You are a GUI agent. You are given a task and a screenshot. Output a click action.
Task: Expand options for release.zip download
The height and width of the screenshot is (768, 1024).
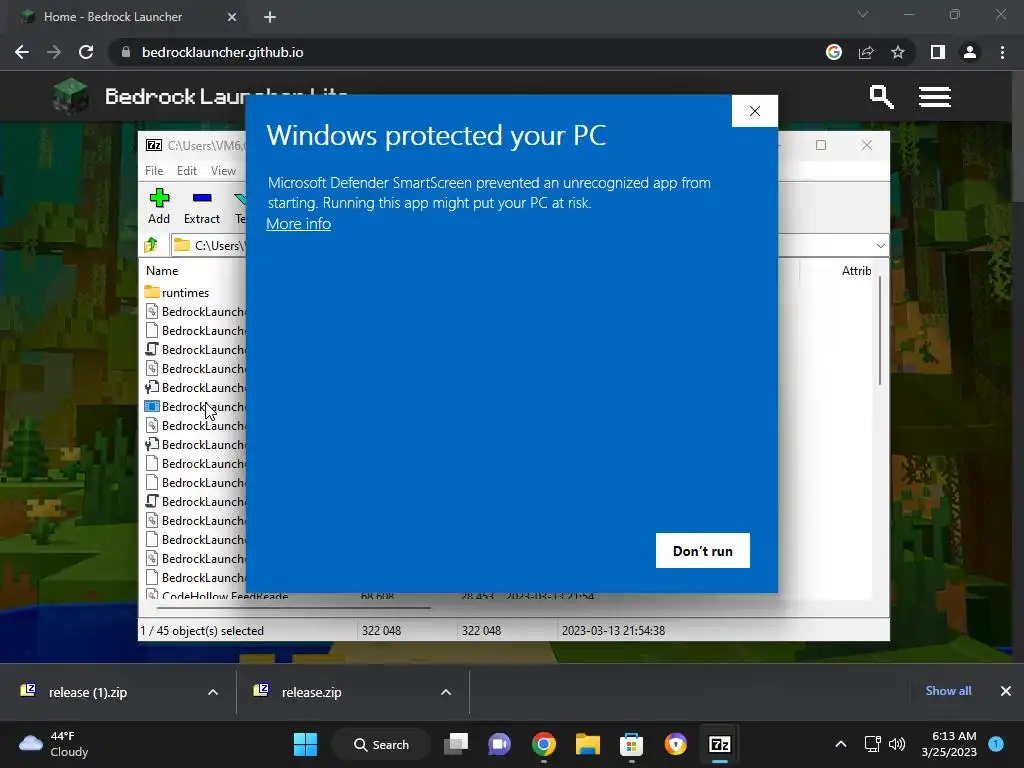coord(446,692)
